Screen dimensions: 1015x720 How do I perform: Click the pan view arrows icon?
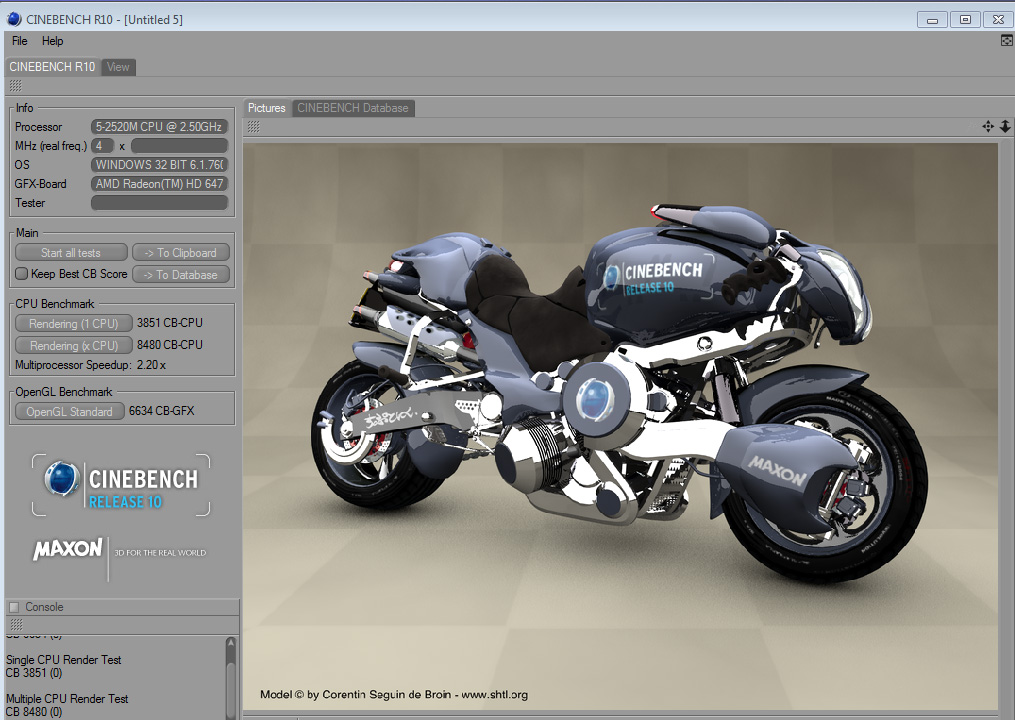(x=988, y=126)
